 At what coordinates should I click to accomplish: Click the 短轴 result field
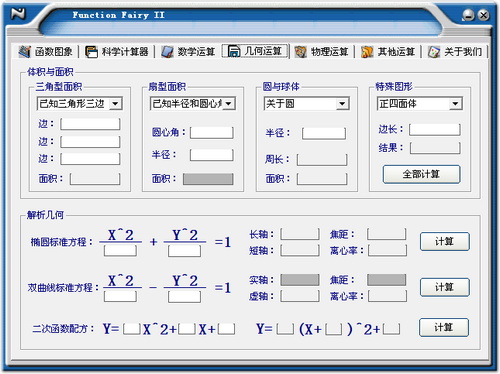tap(300, 250)
